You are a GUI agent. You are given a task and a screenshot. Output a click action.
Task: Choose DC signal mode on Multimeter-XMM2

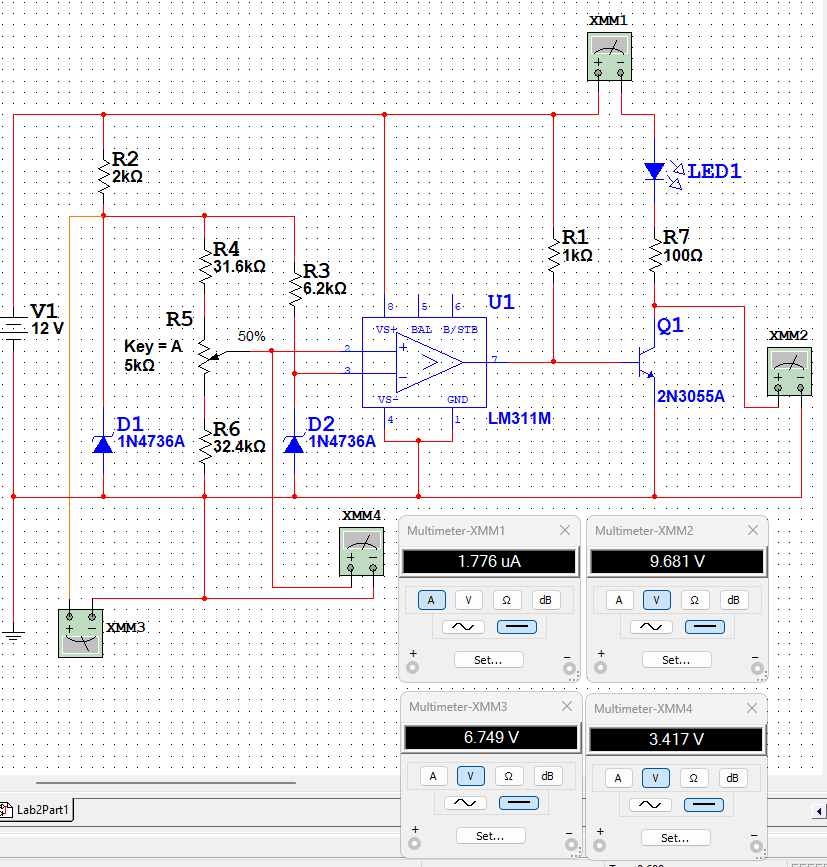click(x=705, y=626)
